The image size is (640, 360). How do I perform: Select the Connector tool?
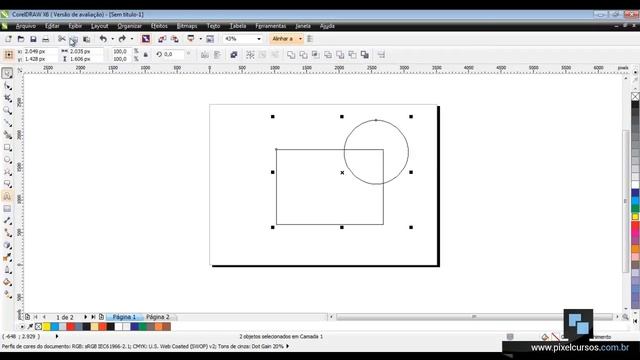7,233
